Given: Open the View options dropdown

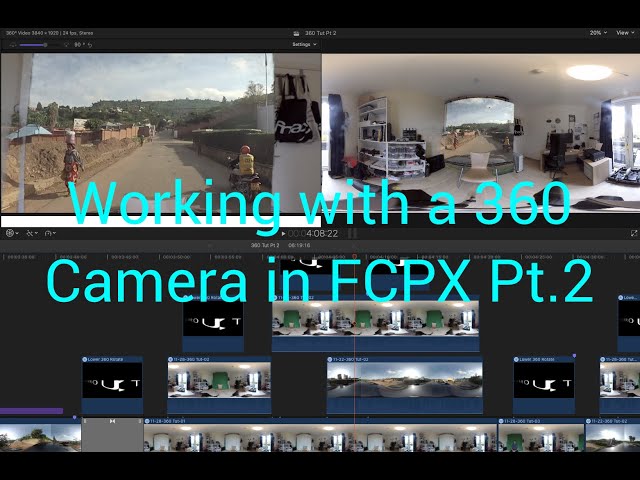Looking at the screenshot, I should tap(625, 33).
